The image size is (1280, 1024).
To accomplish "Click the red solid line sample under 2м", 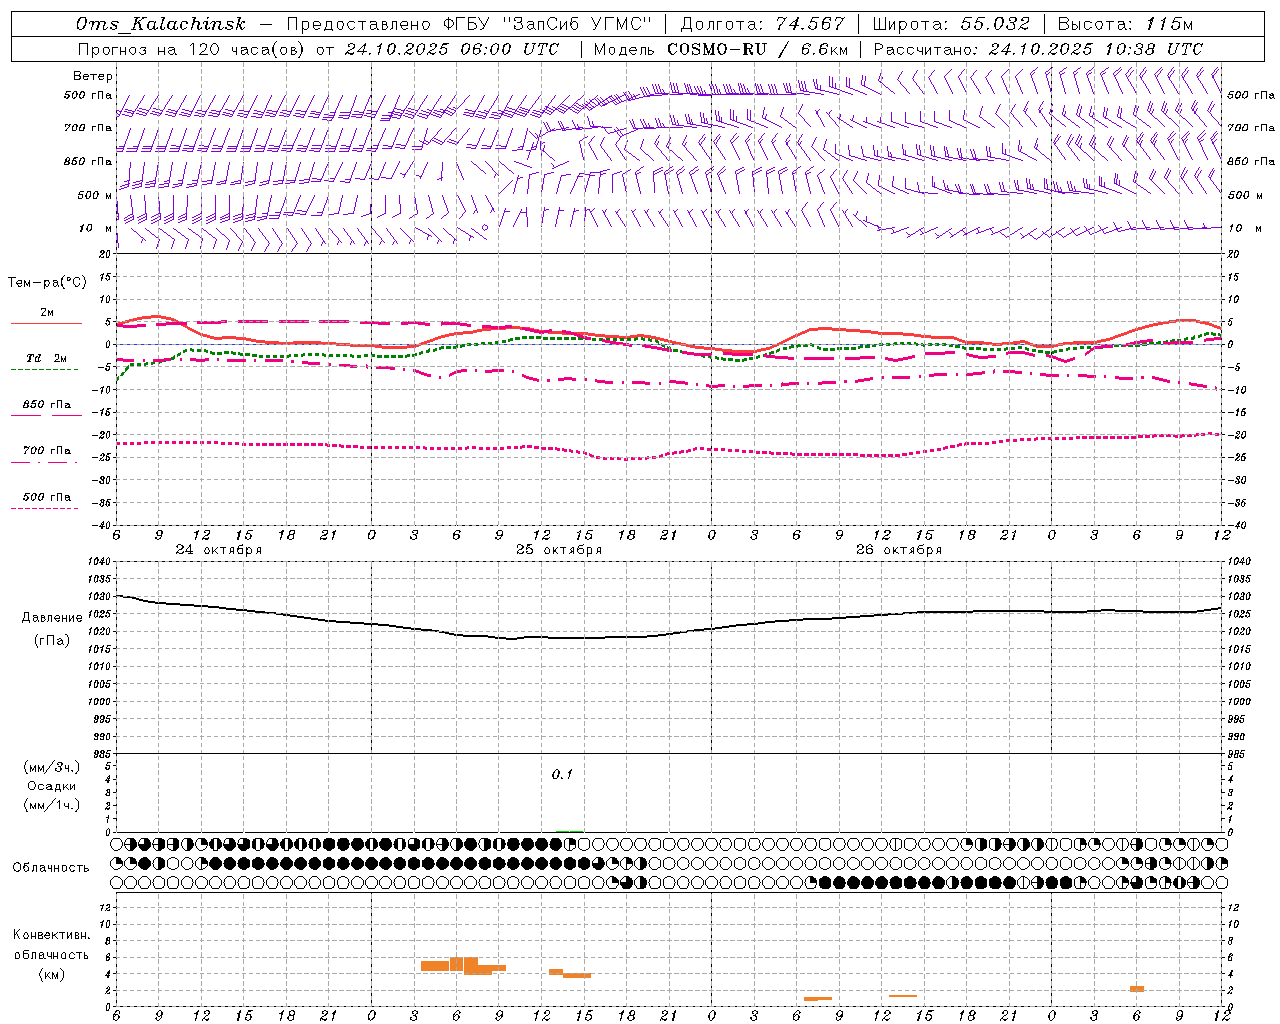I will pyautogui.click(x=46, y=324).
